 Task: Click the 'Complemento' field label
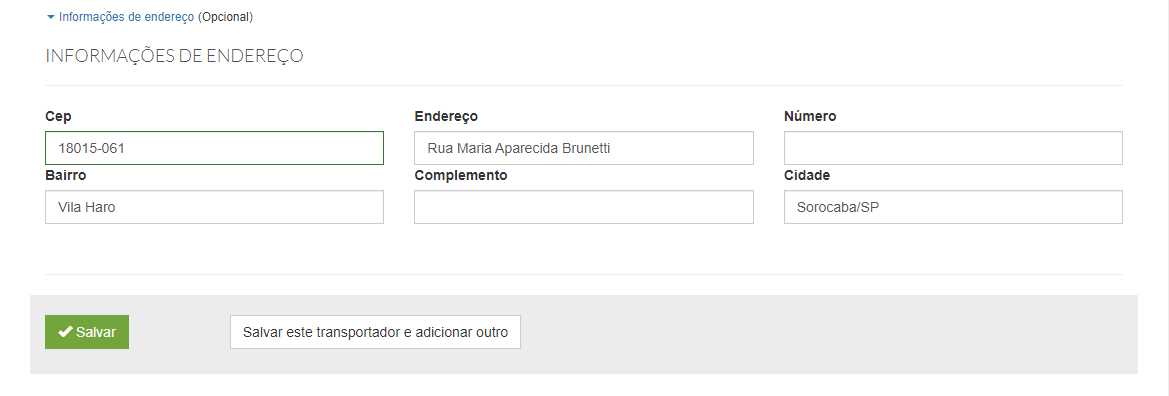pyautogui.click(x=461, y=175)
